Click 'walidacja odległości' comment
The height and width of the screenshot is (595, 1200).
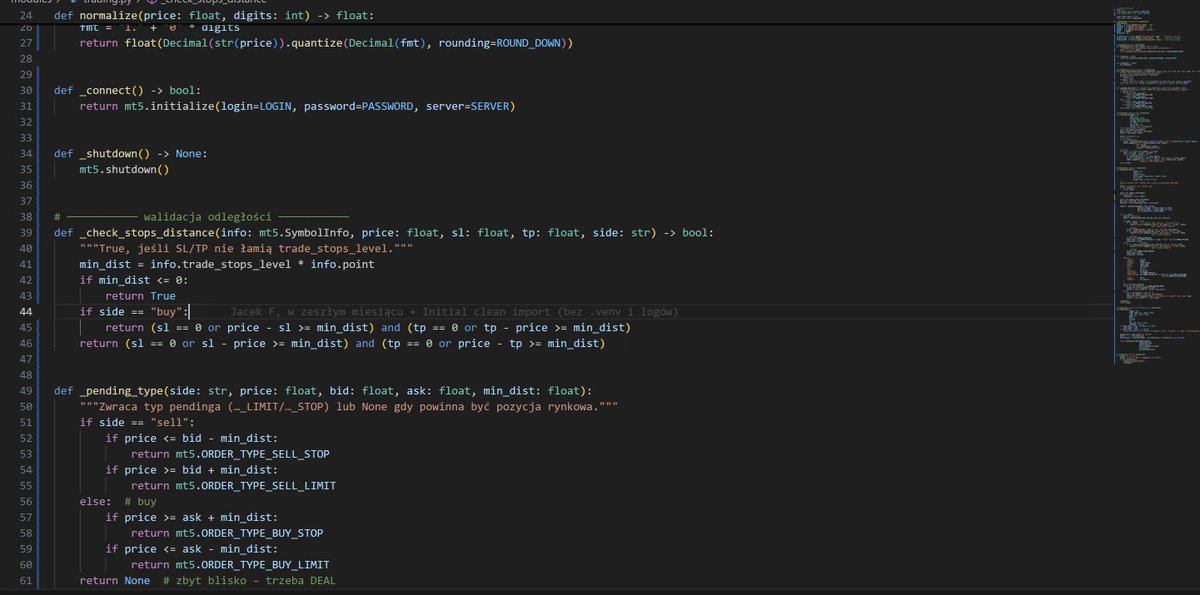point(207,216)
